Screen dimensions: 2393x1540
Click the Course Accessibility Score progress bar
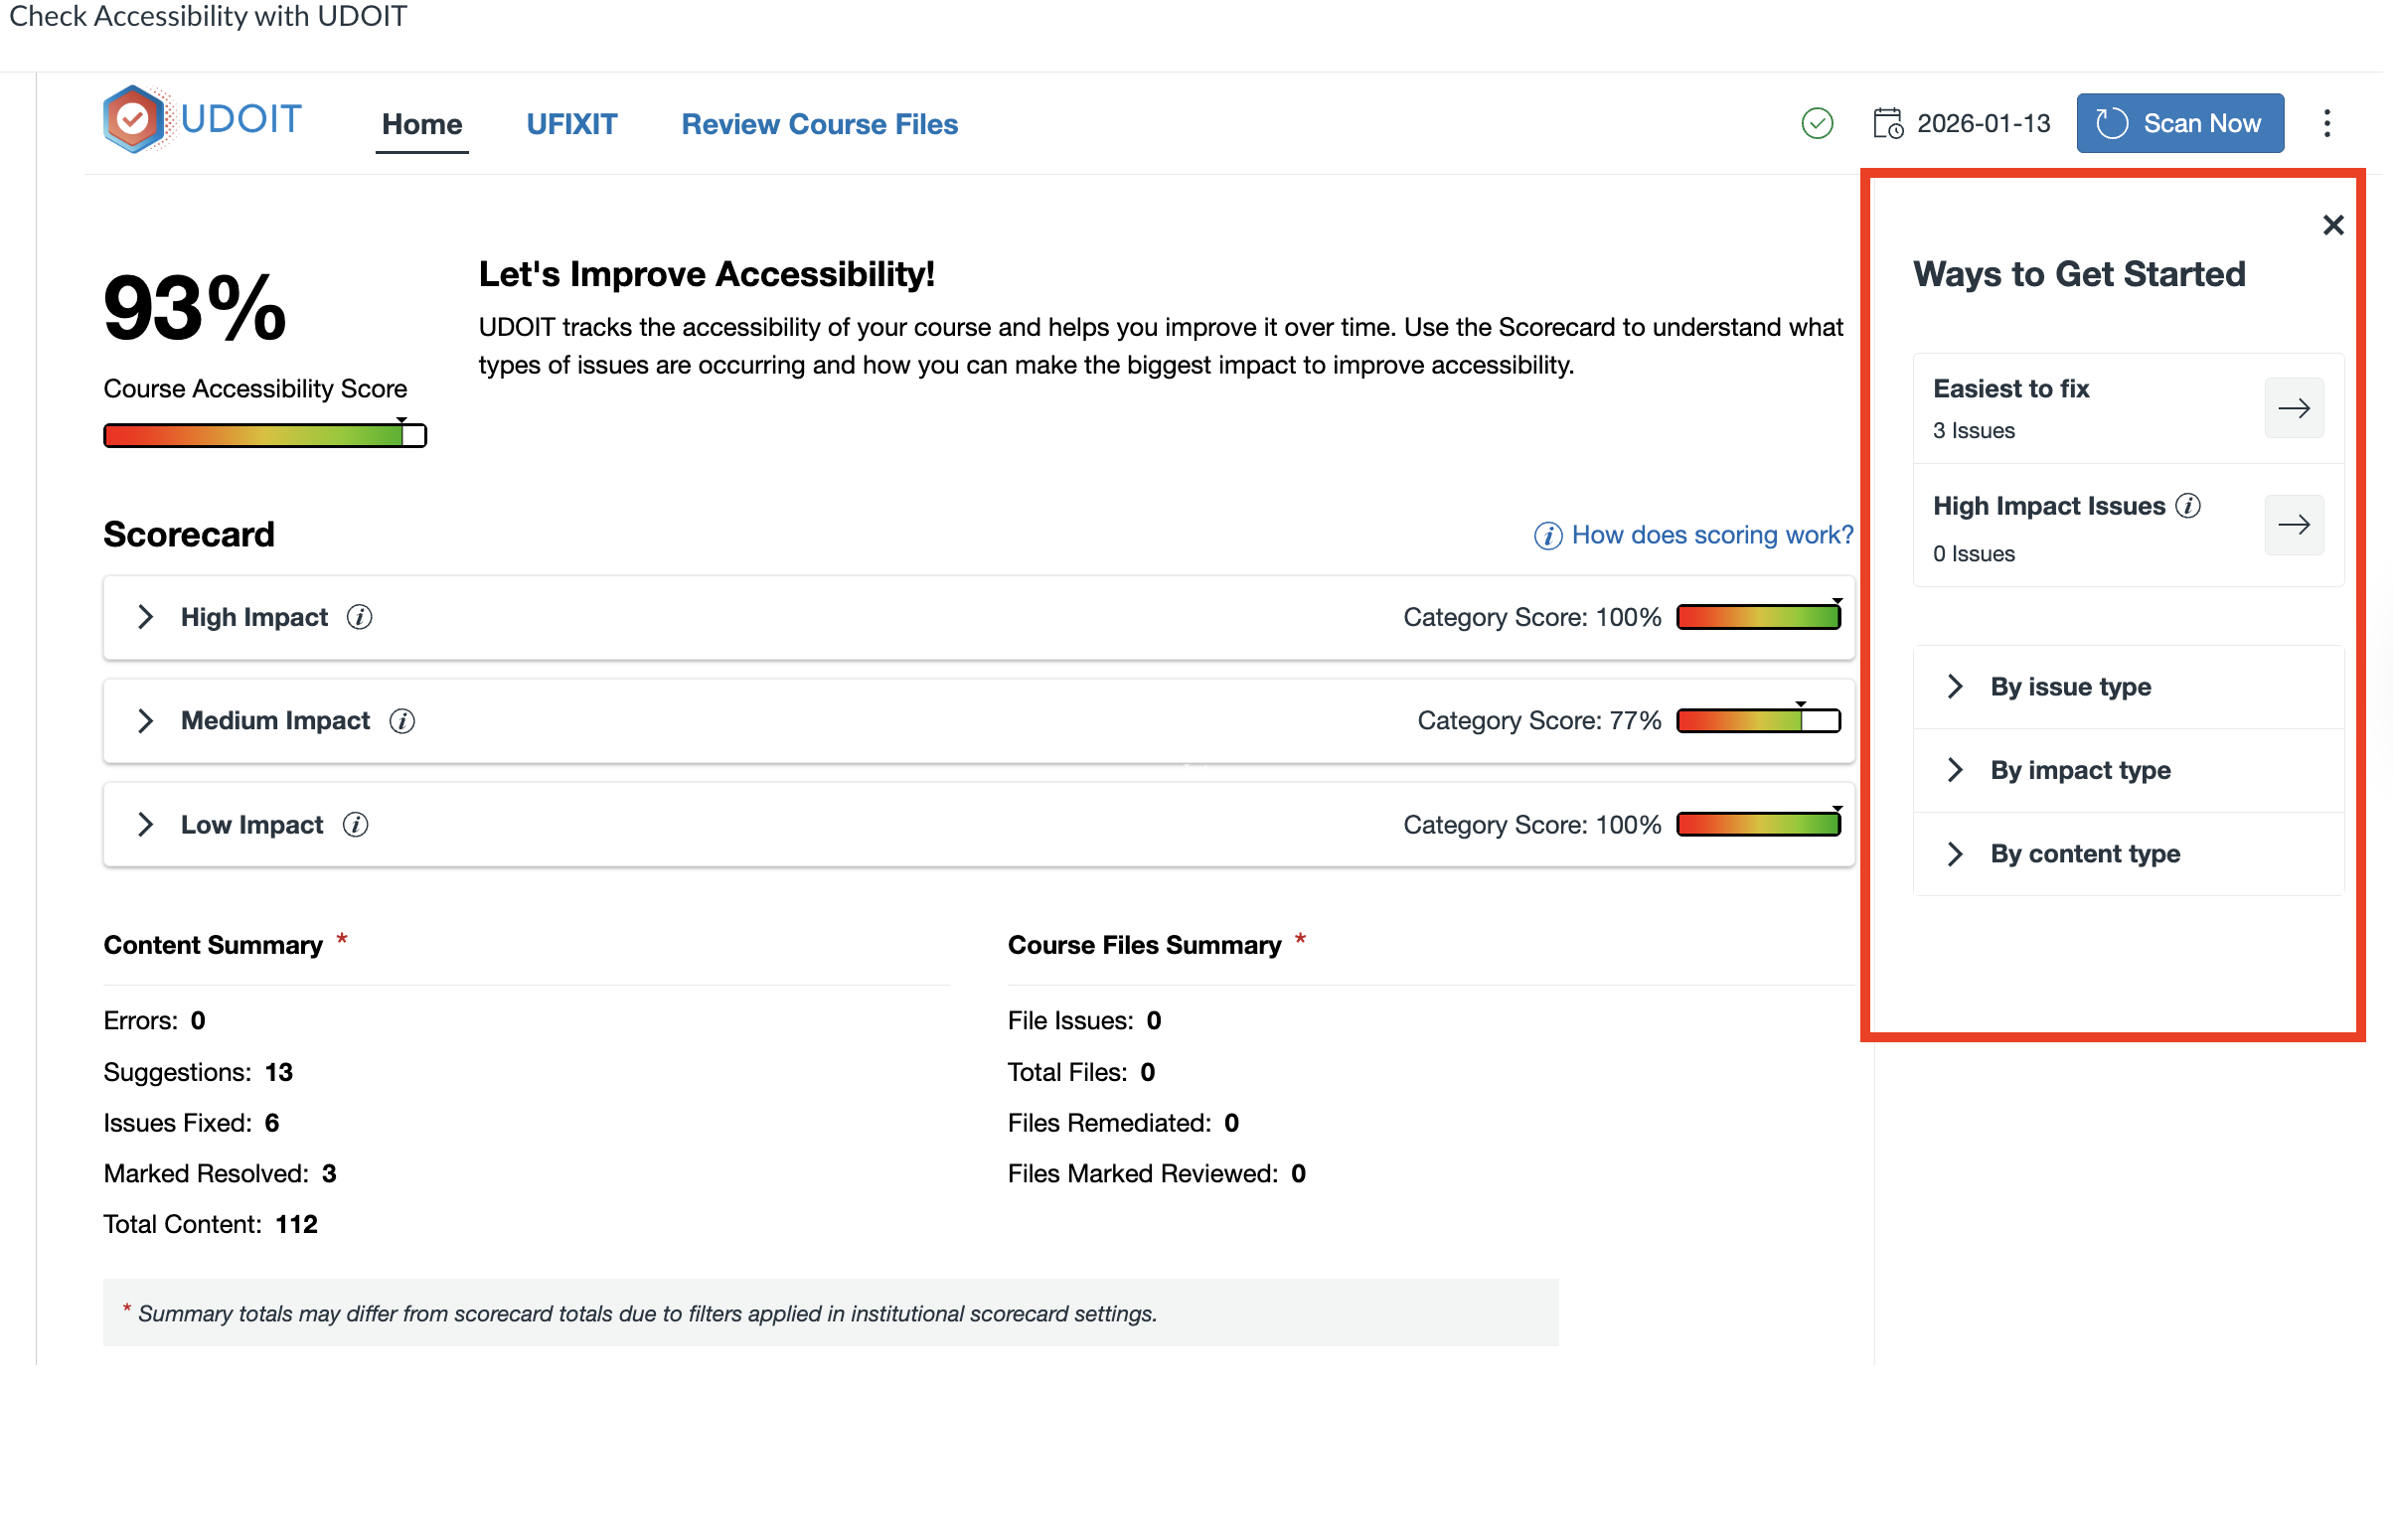point(265,435)
